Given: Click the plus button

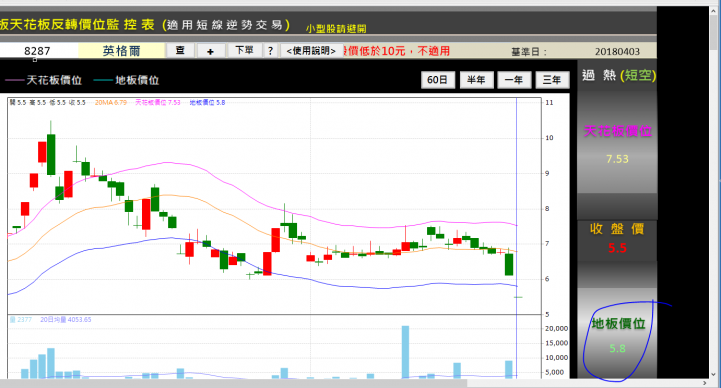Looking at the screenshot, I should [x=211, y=51].
